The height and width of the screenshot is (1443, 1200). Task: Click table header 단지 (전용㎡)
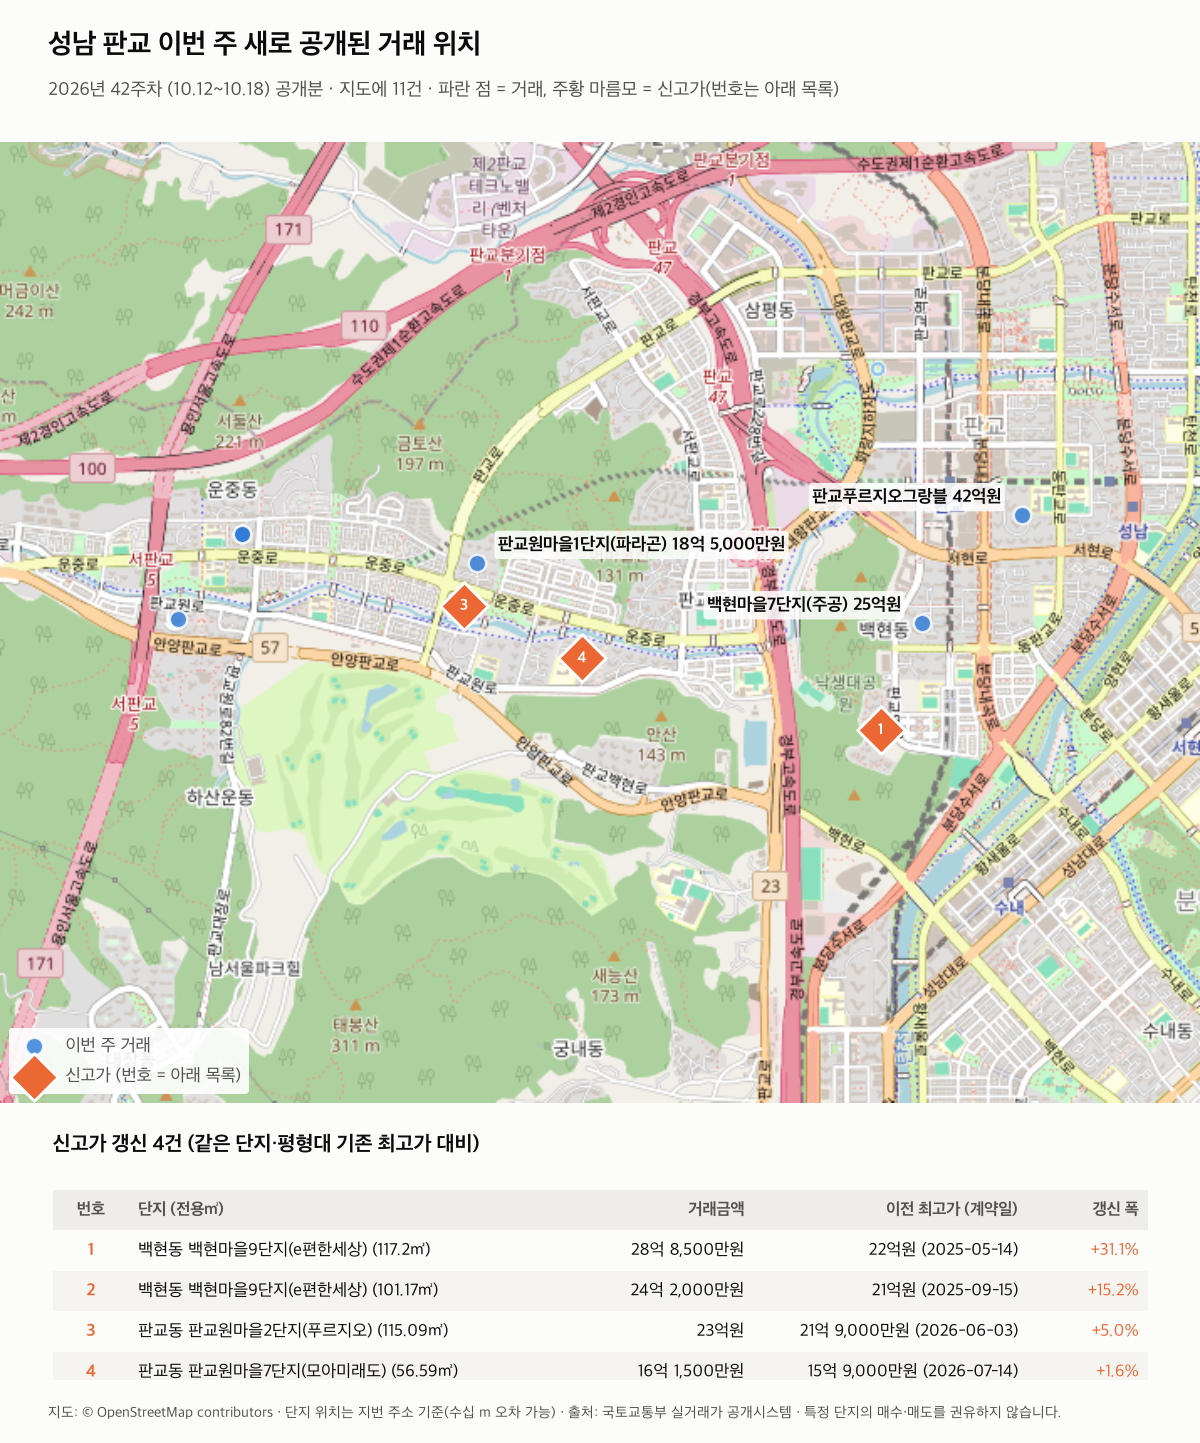pyautogui.click(x=181, y=1209)
